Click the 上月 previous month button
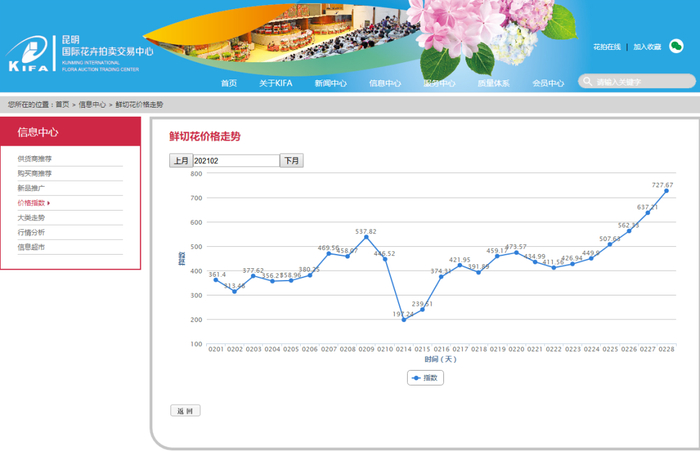 click(x=181, y=160)
